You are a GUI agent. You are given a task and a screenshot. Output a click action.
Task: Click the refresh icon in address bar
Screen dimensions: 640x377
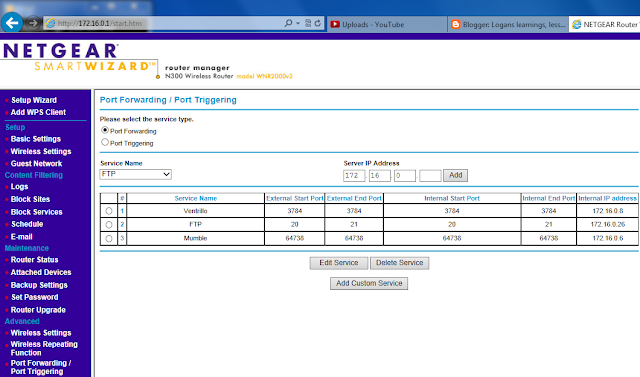point(318,24)
